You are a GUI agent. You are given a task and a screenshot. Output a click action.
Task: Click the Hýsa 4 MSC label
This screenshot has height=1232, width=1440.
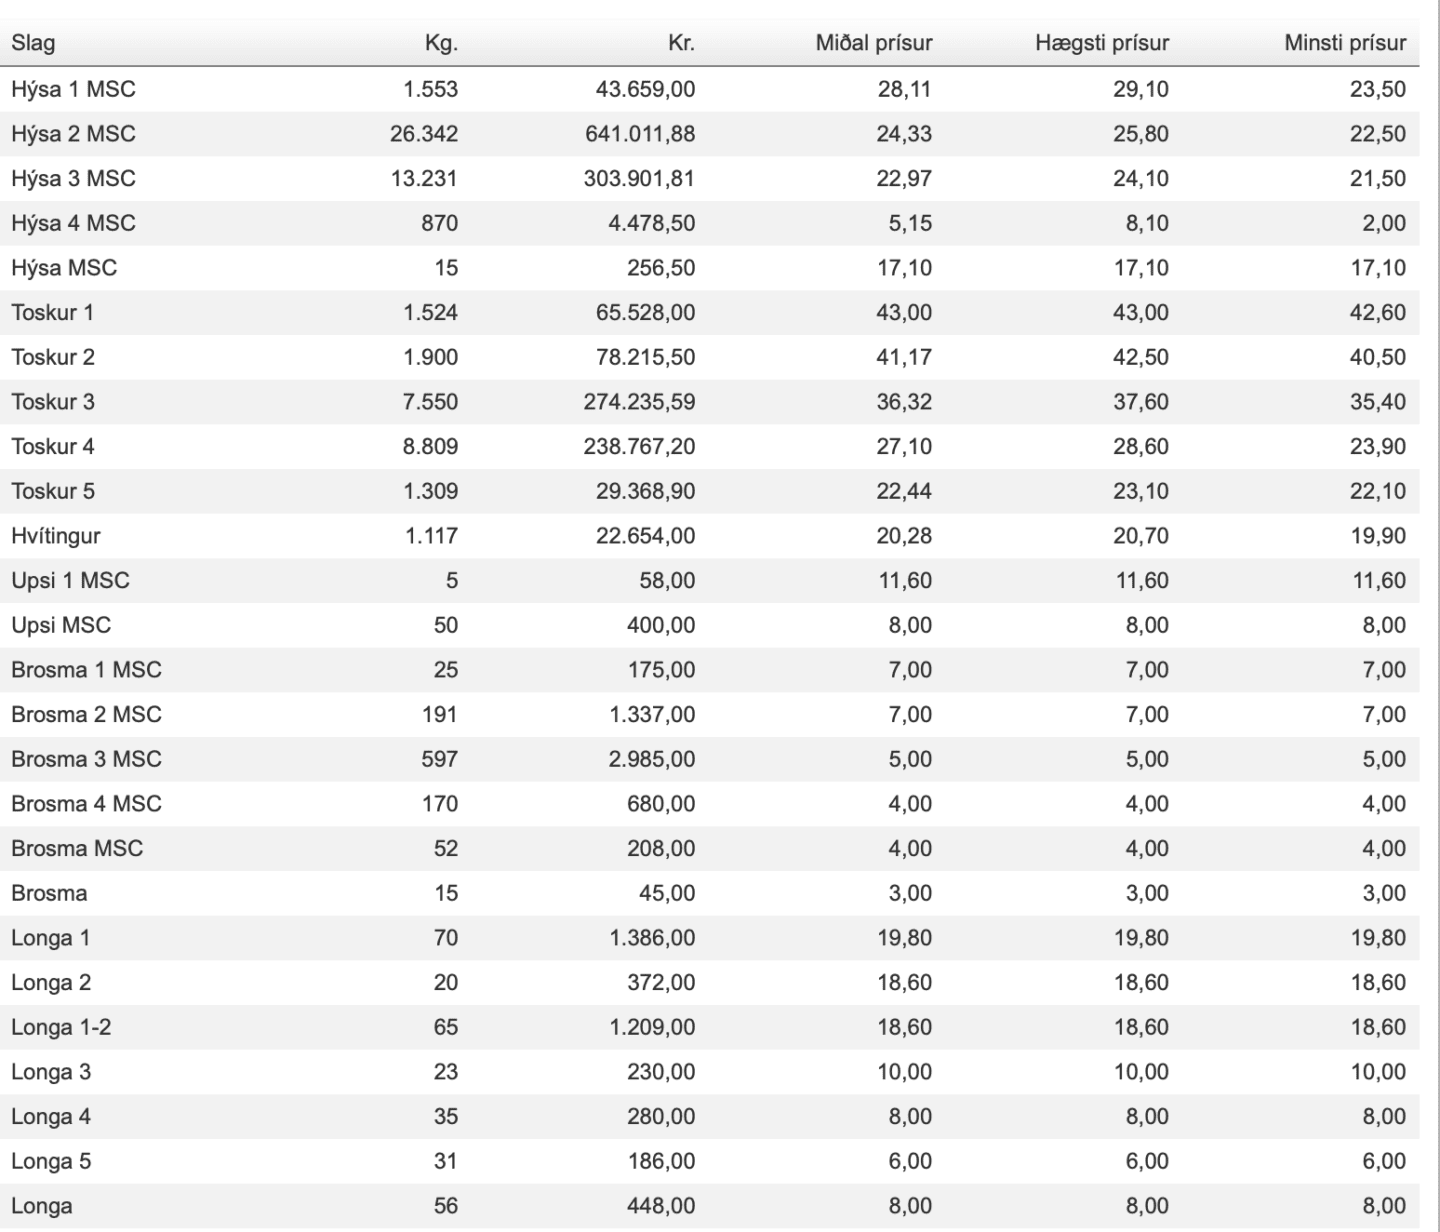click(73, 223)
